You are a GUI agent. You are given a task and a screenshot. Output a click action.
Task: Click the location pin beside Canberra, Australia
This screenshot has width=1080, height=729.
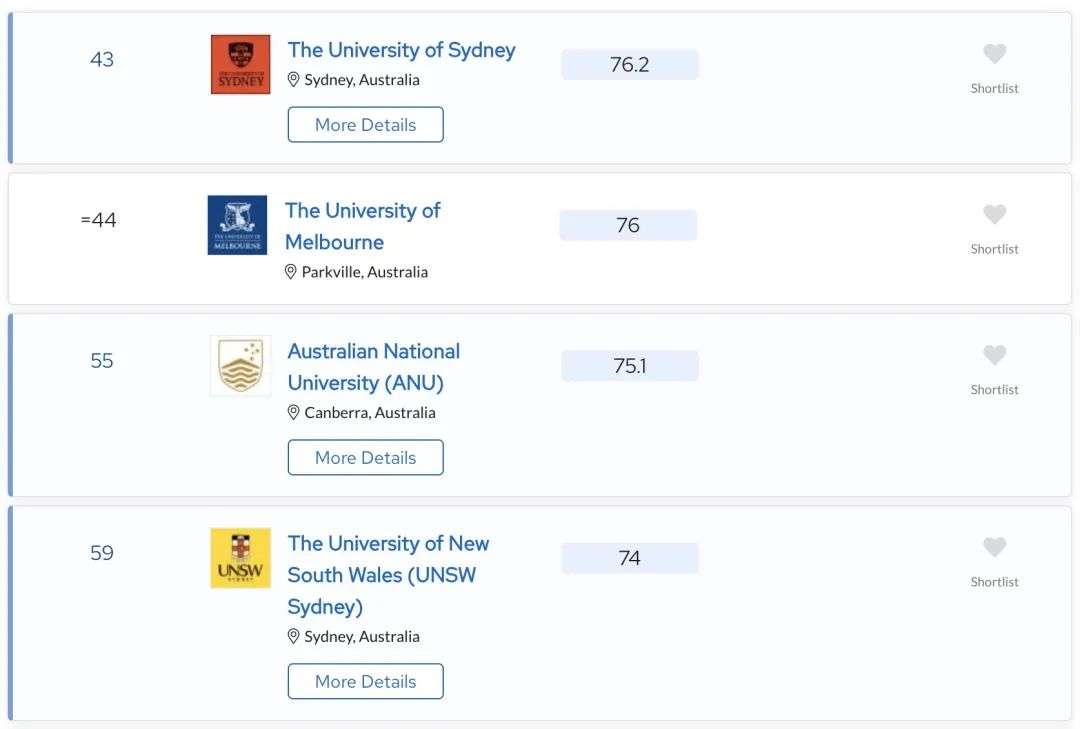click(293, 413)
